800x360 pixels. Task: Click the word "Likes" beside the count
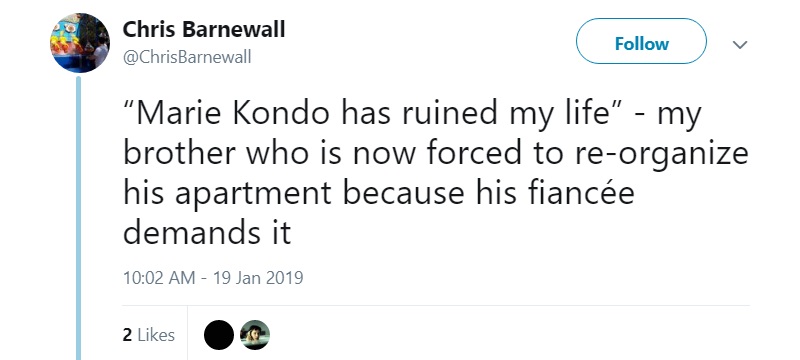click(x=156, y=335)
